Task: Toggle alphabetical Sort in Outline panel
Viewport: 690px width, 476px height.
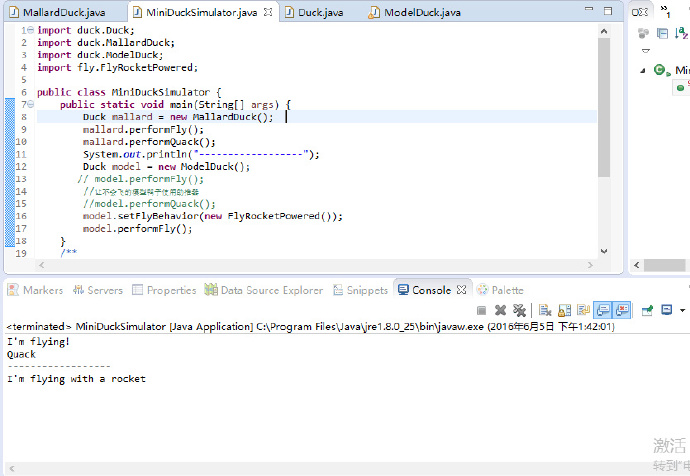Action: point(681,33)
